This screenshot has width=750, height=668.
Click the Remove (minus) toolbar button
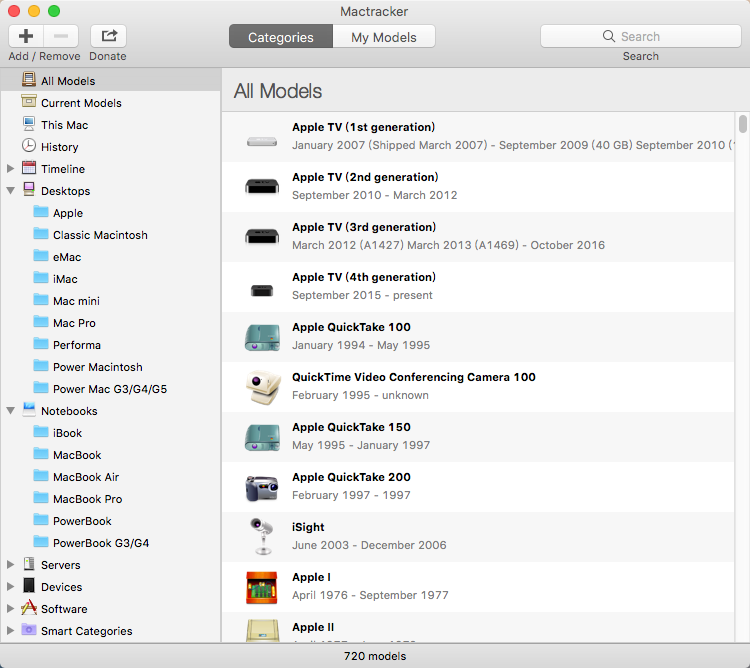(61, 36)
